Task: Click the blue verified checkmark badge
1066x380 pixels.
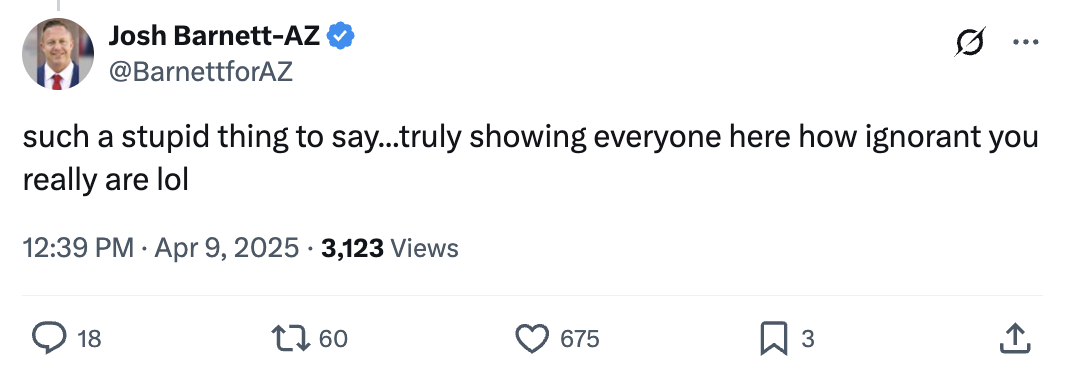Action: (x=341, y=35)
